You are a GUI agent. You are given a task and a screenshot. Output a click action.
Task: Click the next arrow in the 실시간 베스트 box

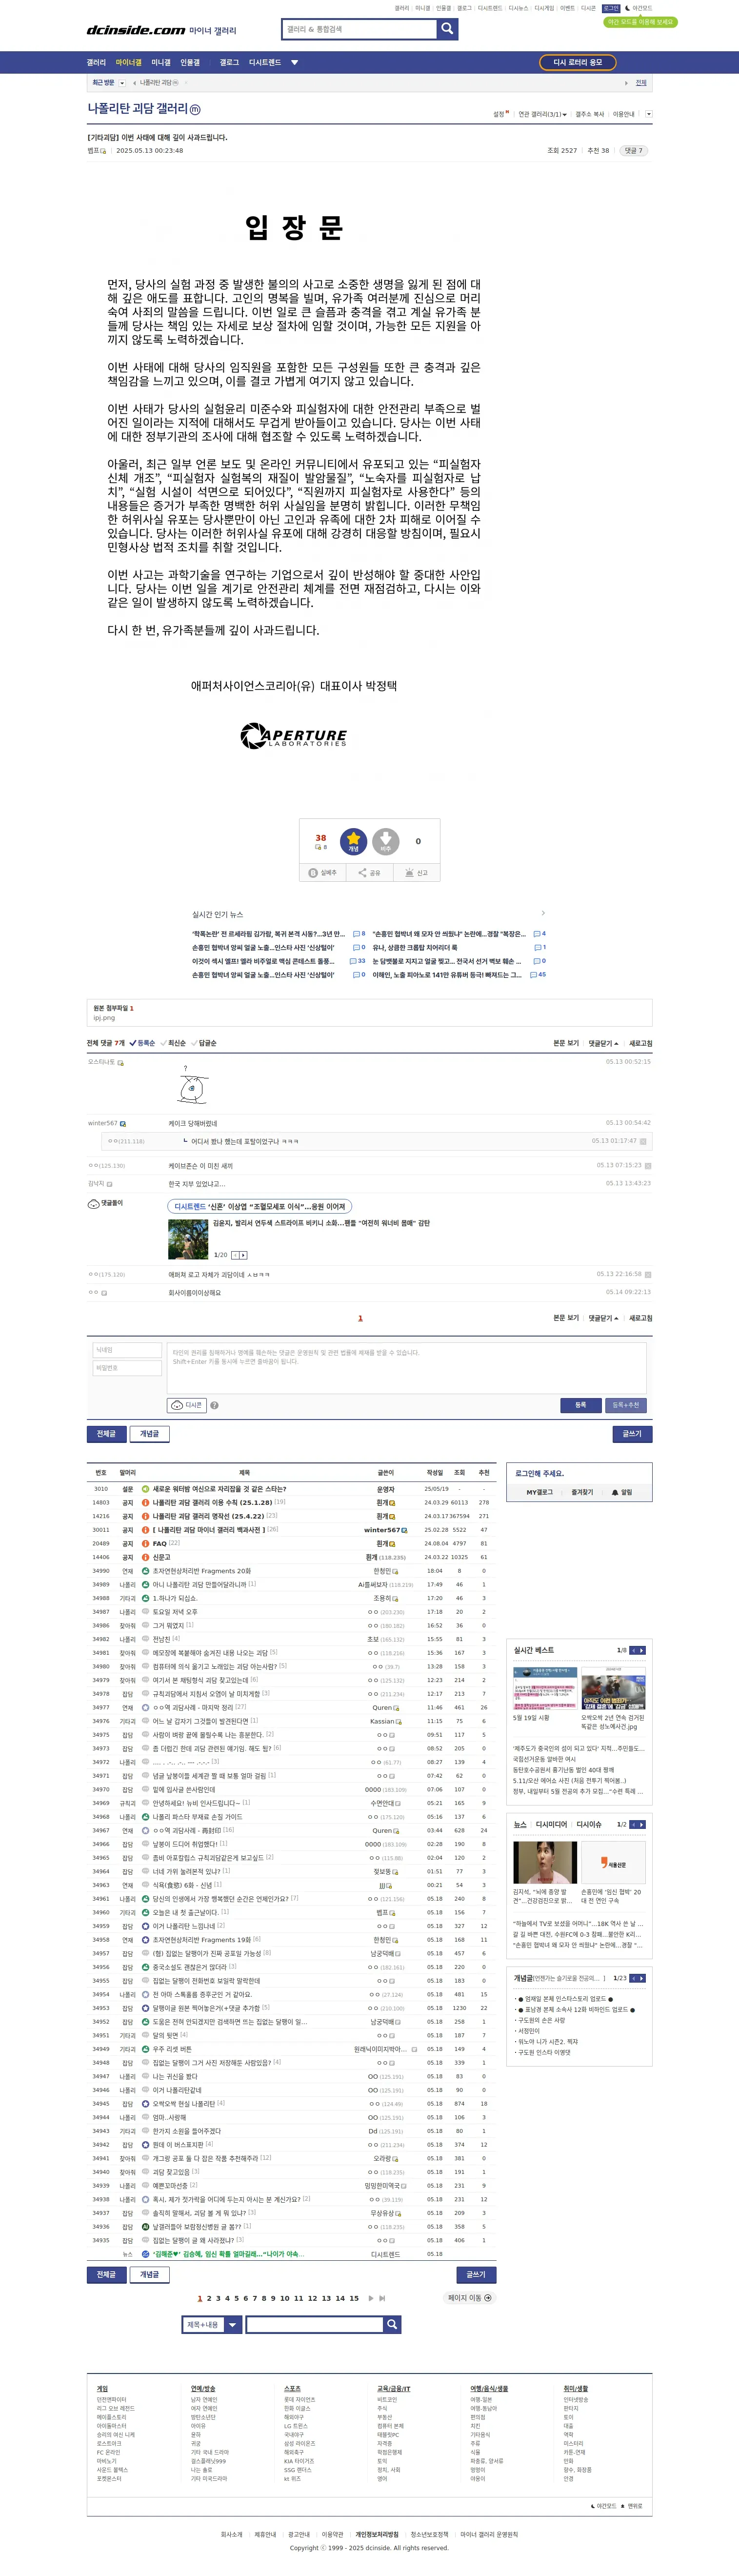[x=642, y=1650]
